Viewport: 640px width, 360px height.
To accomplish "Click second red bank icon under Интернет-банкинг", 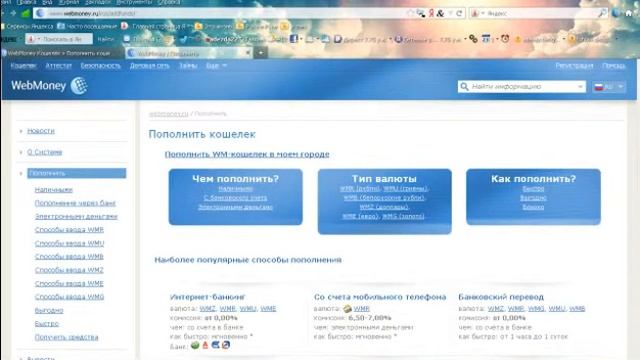I will tap(205, 345).
